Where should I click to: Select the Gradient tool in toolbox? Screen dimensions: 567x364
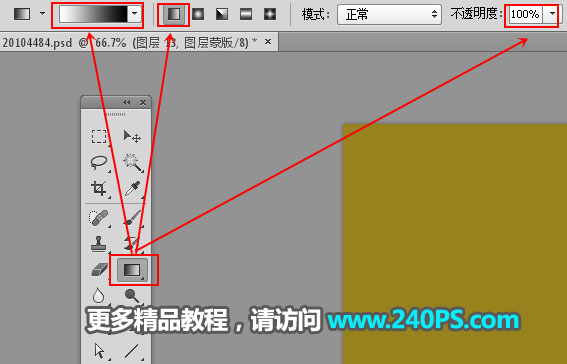click(x=132, y=270)
